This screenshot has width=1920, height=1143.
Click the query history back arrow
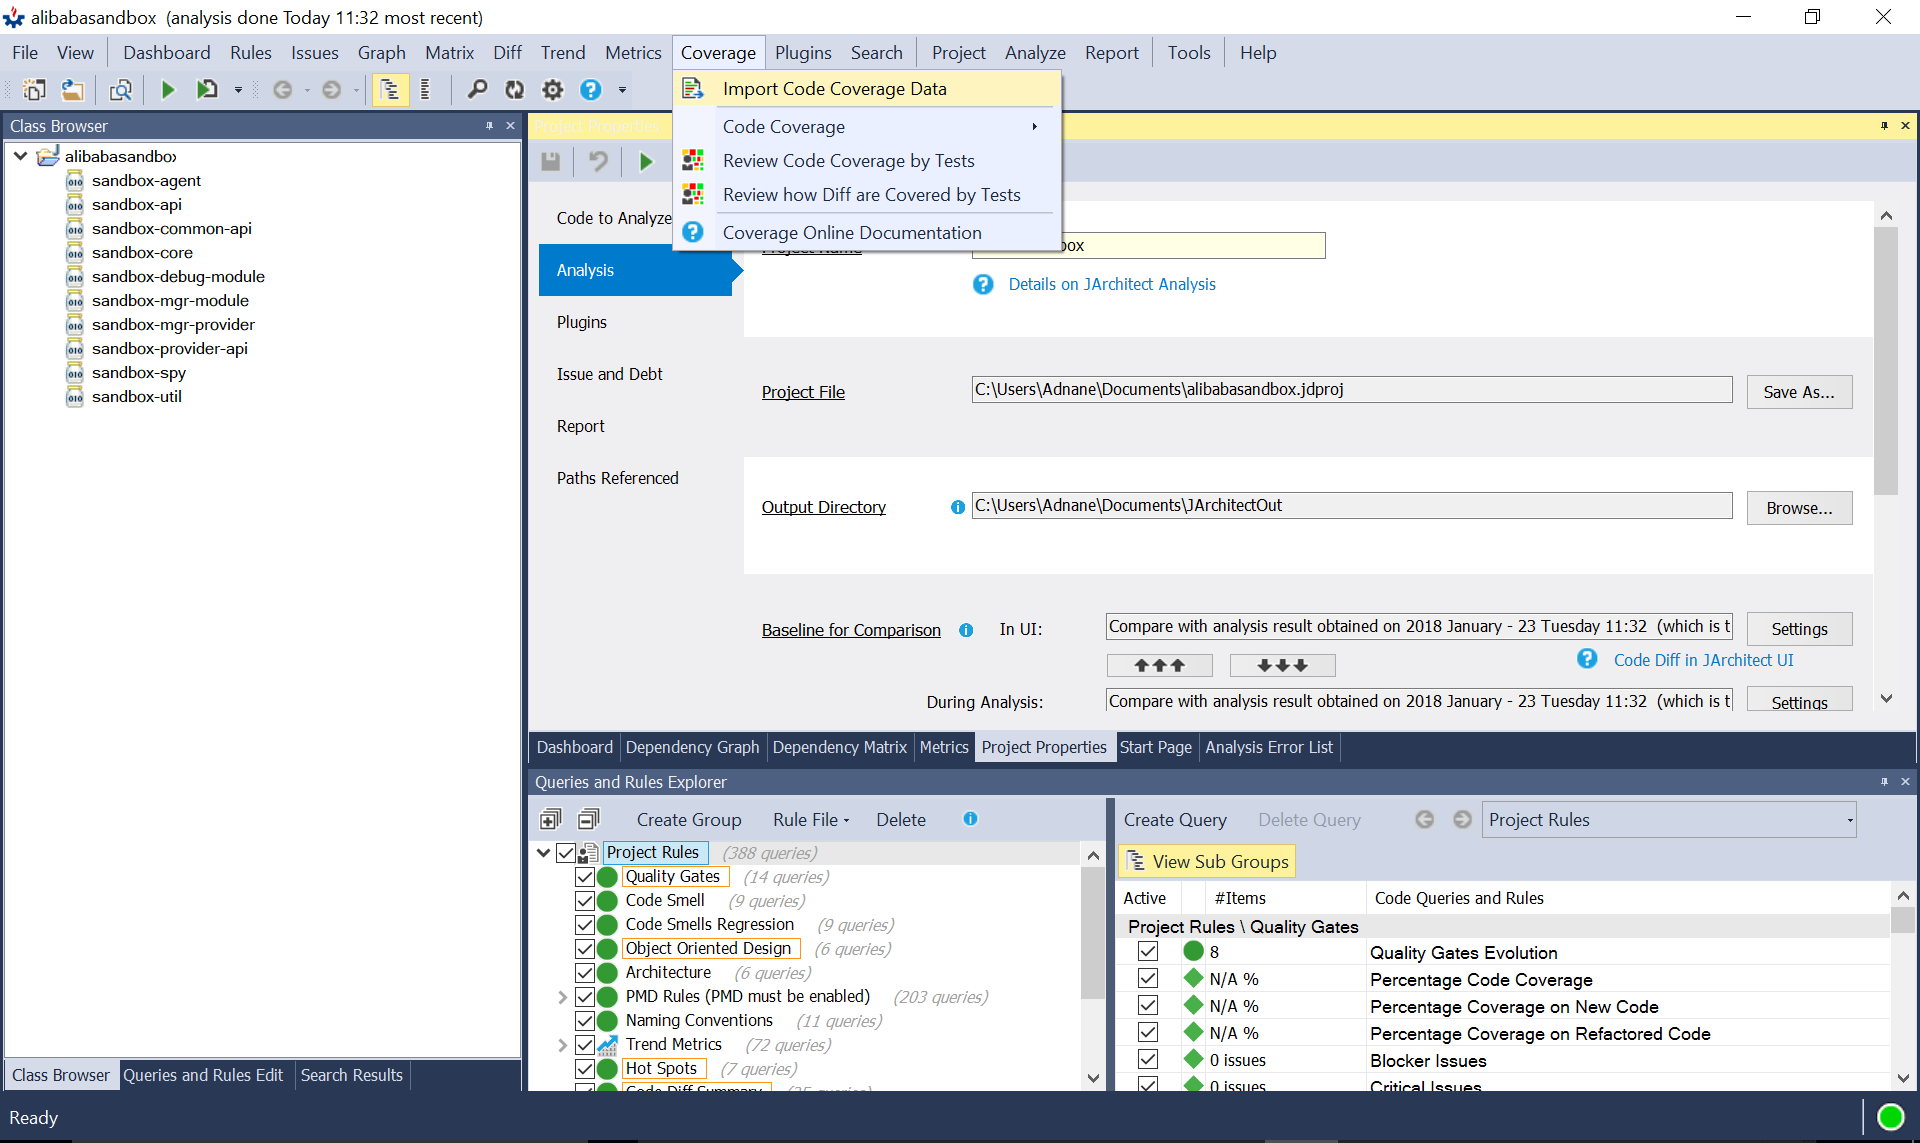[x=1425, y=820]
